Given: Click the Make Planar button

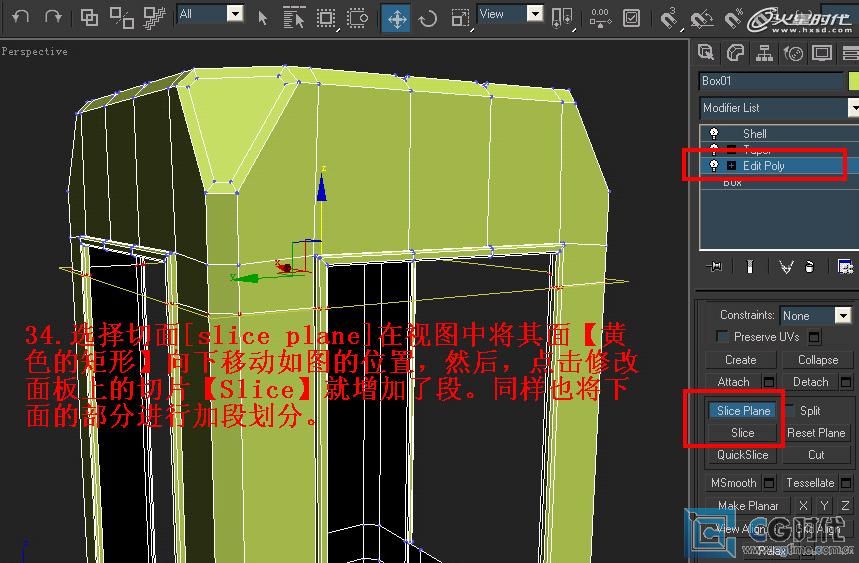Looking at the screenshot, I should point(748,505).
